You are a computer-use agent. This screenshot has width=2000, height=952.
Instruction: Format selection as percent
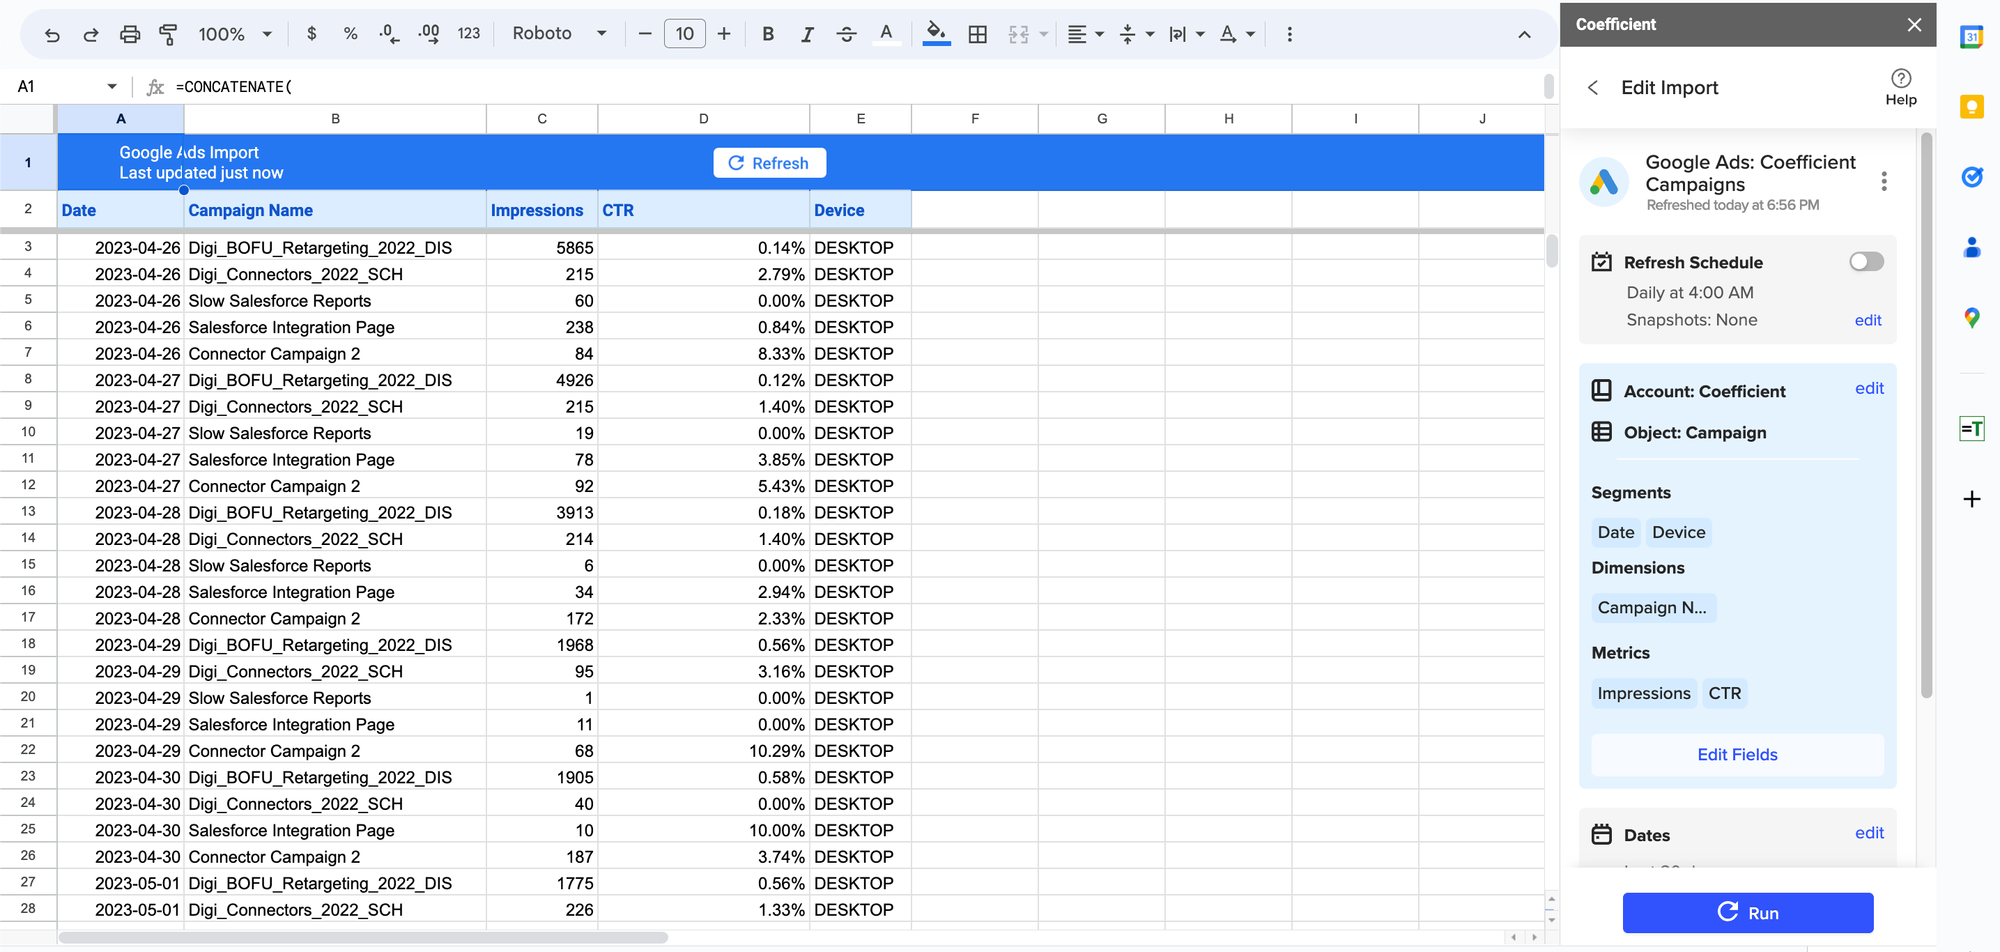tap(350, 34)
